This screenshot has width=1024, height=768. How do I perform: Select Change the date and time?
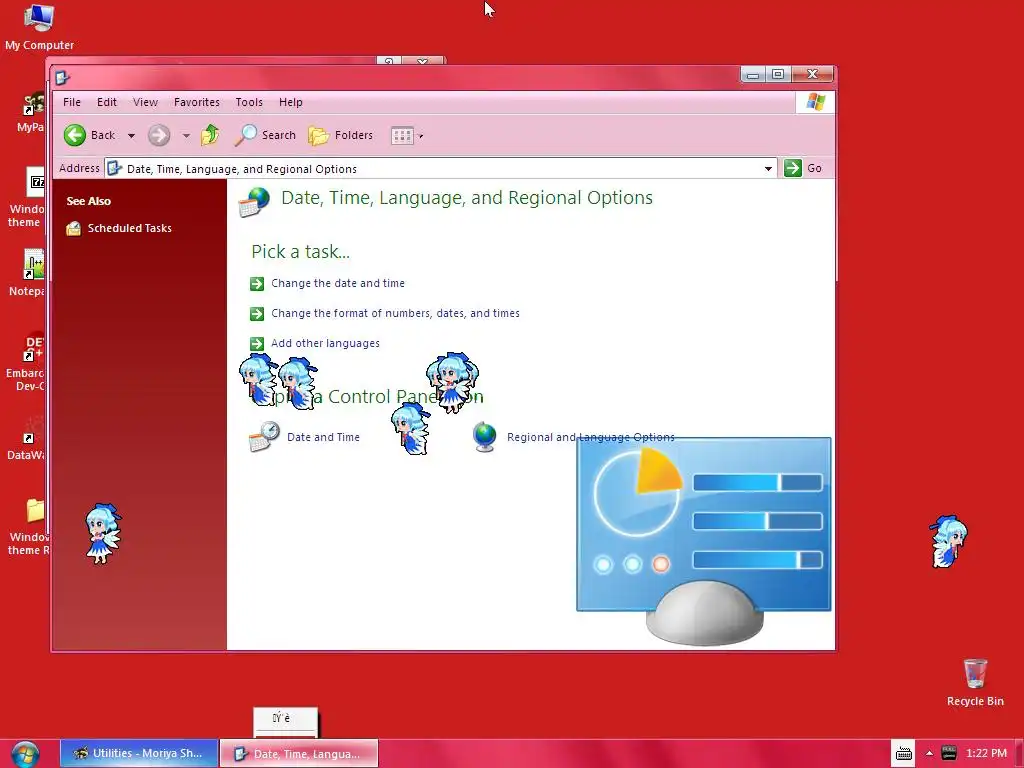point(338,283)
